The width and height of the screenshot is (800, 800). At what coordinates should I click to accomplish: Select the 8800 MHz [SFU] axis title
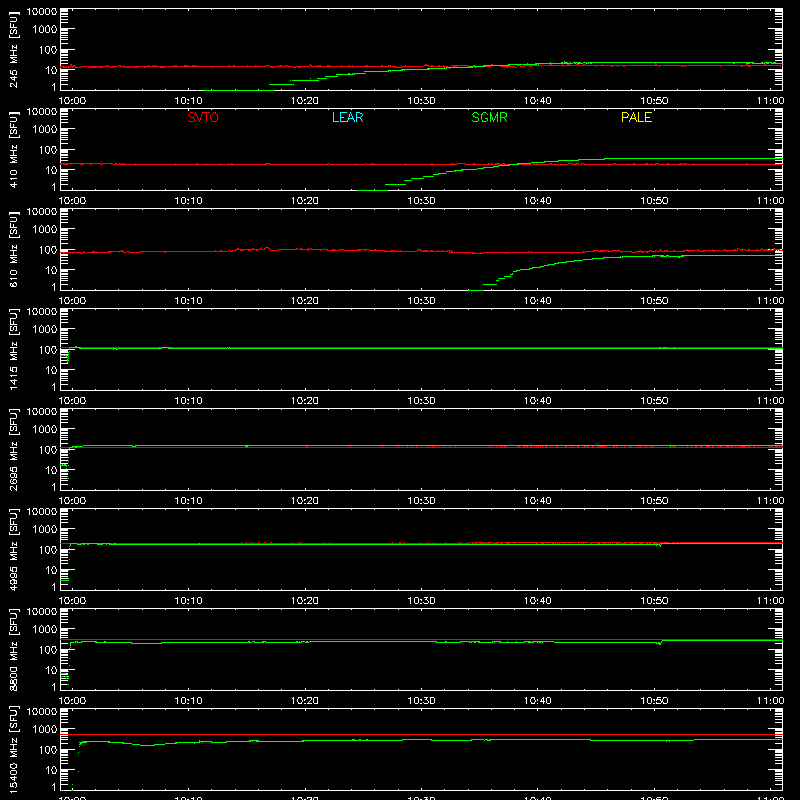click(x=14, y=649)
